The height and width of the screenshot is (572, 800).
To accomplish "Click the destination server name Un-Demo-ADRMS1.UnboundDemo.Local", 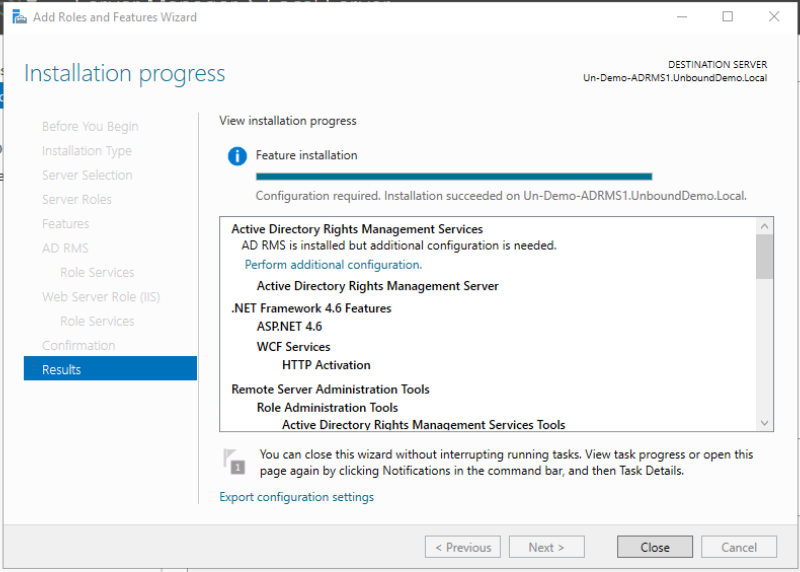I will 675,78.
